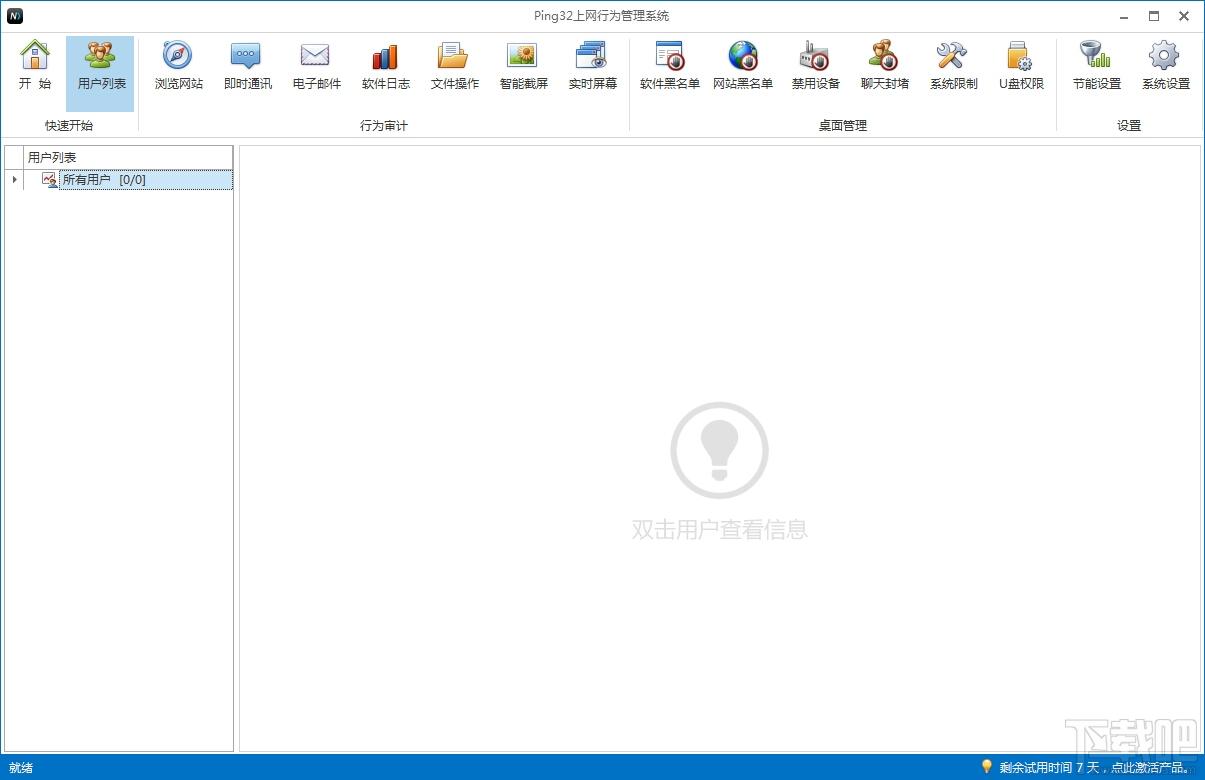The height and width of the screenshot is (780, 1205).
Task: Open 系统设置 gear icon
Action: 1165,66
